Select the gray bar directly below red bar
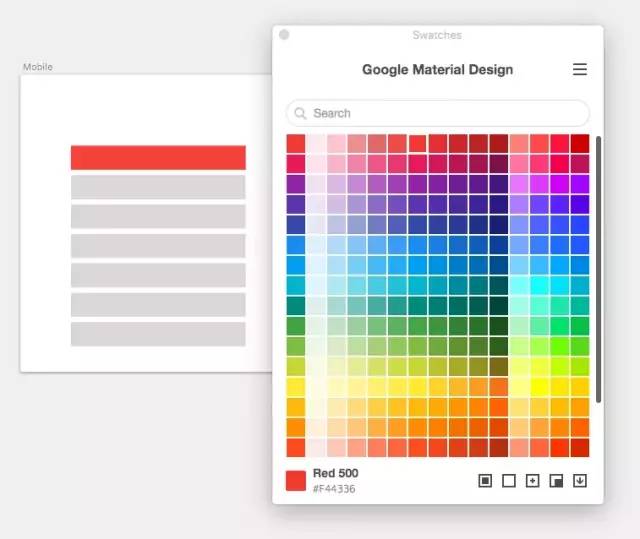 [x=158, y=187]
